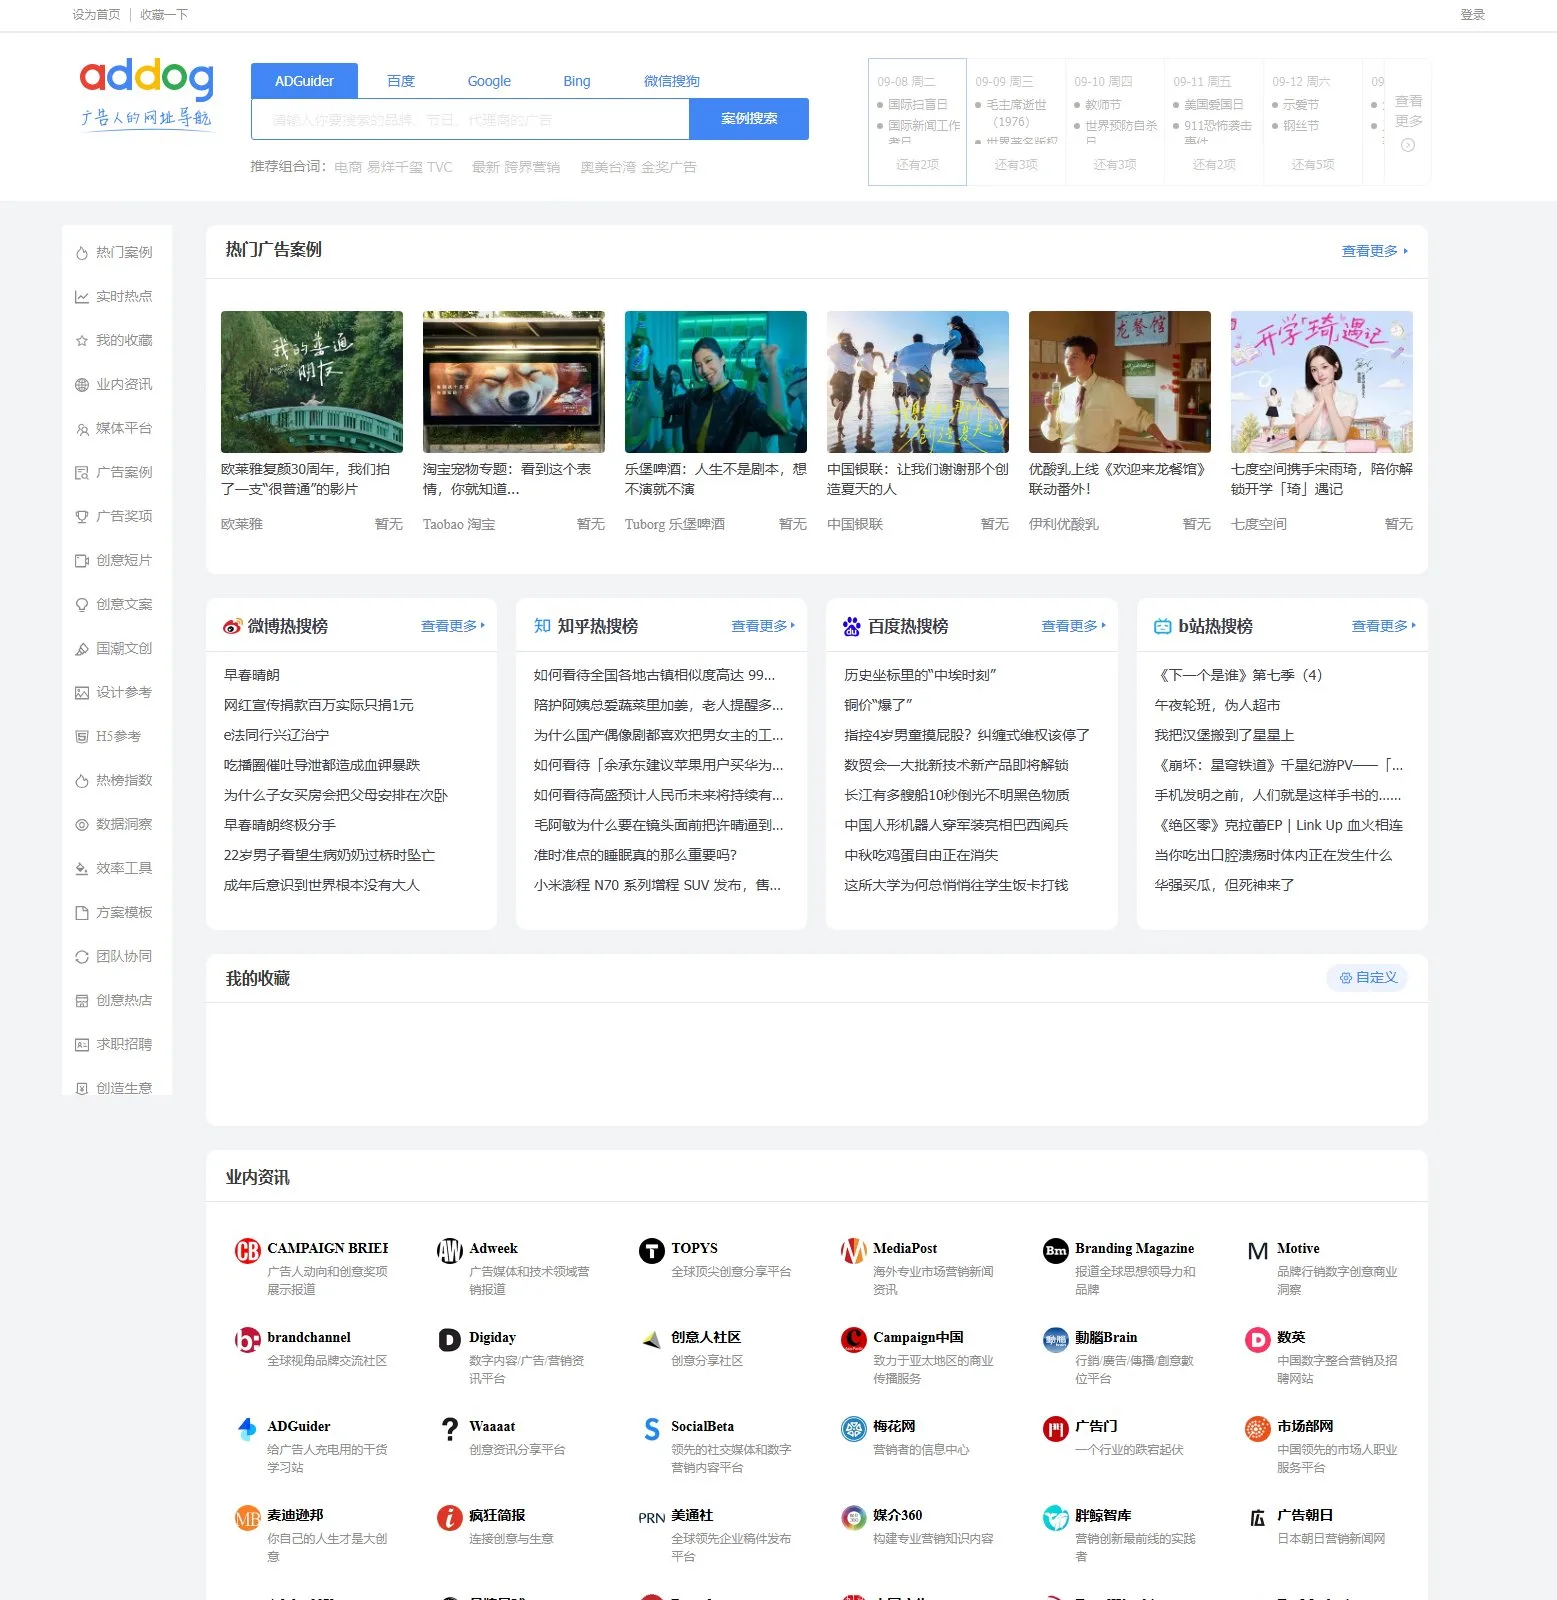This screenshot has height=1600, width=1557.
Task: Switch to the 百度 search tab
Action: pos(401,81)
